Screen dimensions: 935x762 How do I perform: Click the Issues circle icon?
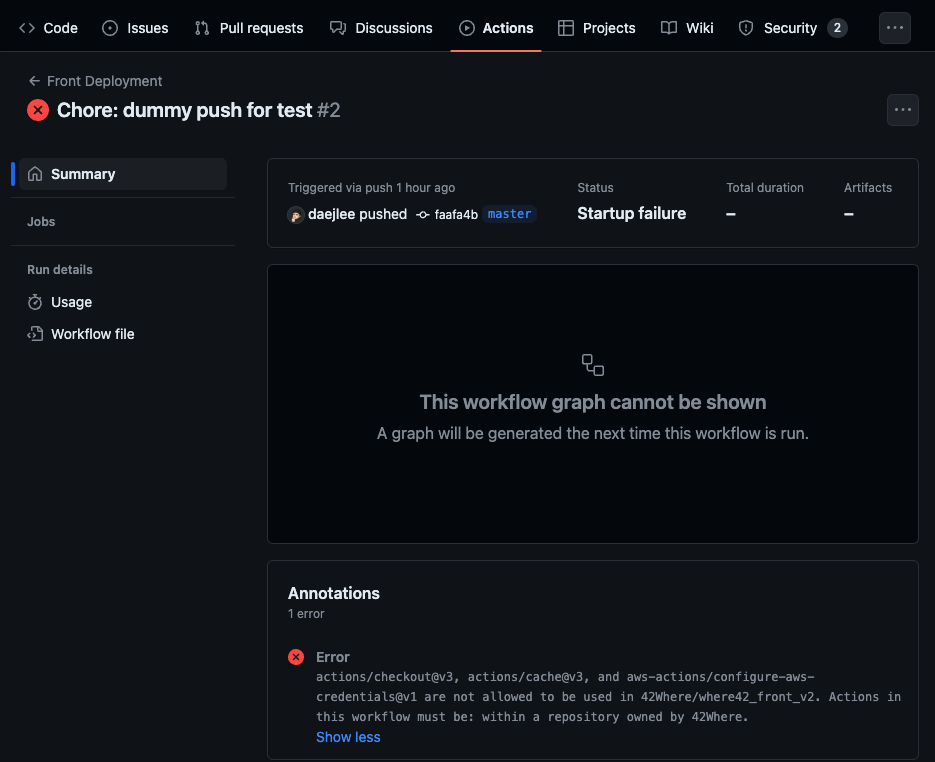pyautogui.click(x=110, y=28)
